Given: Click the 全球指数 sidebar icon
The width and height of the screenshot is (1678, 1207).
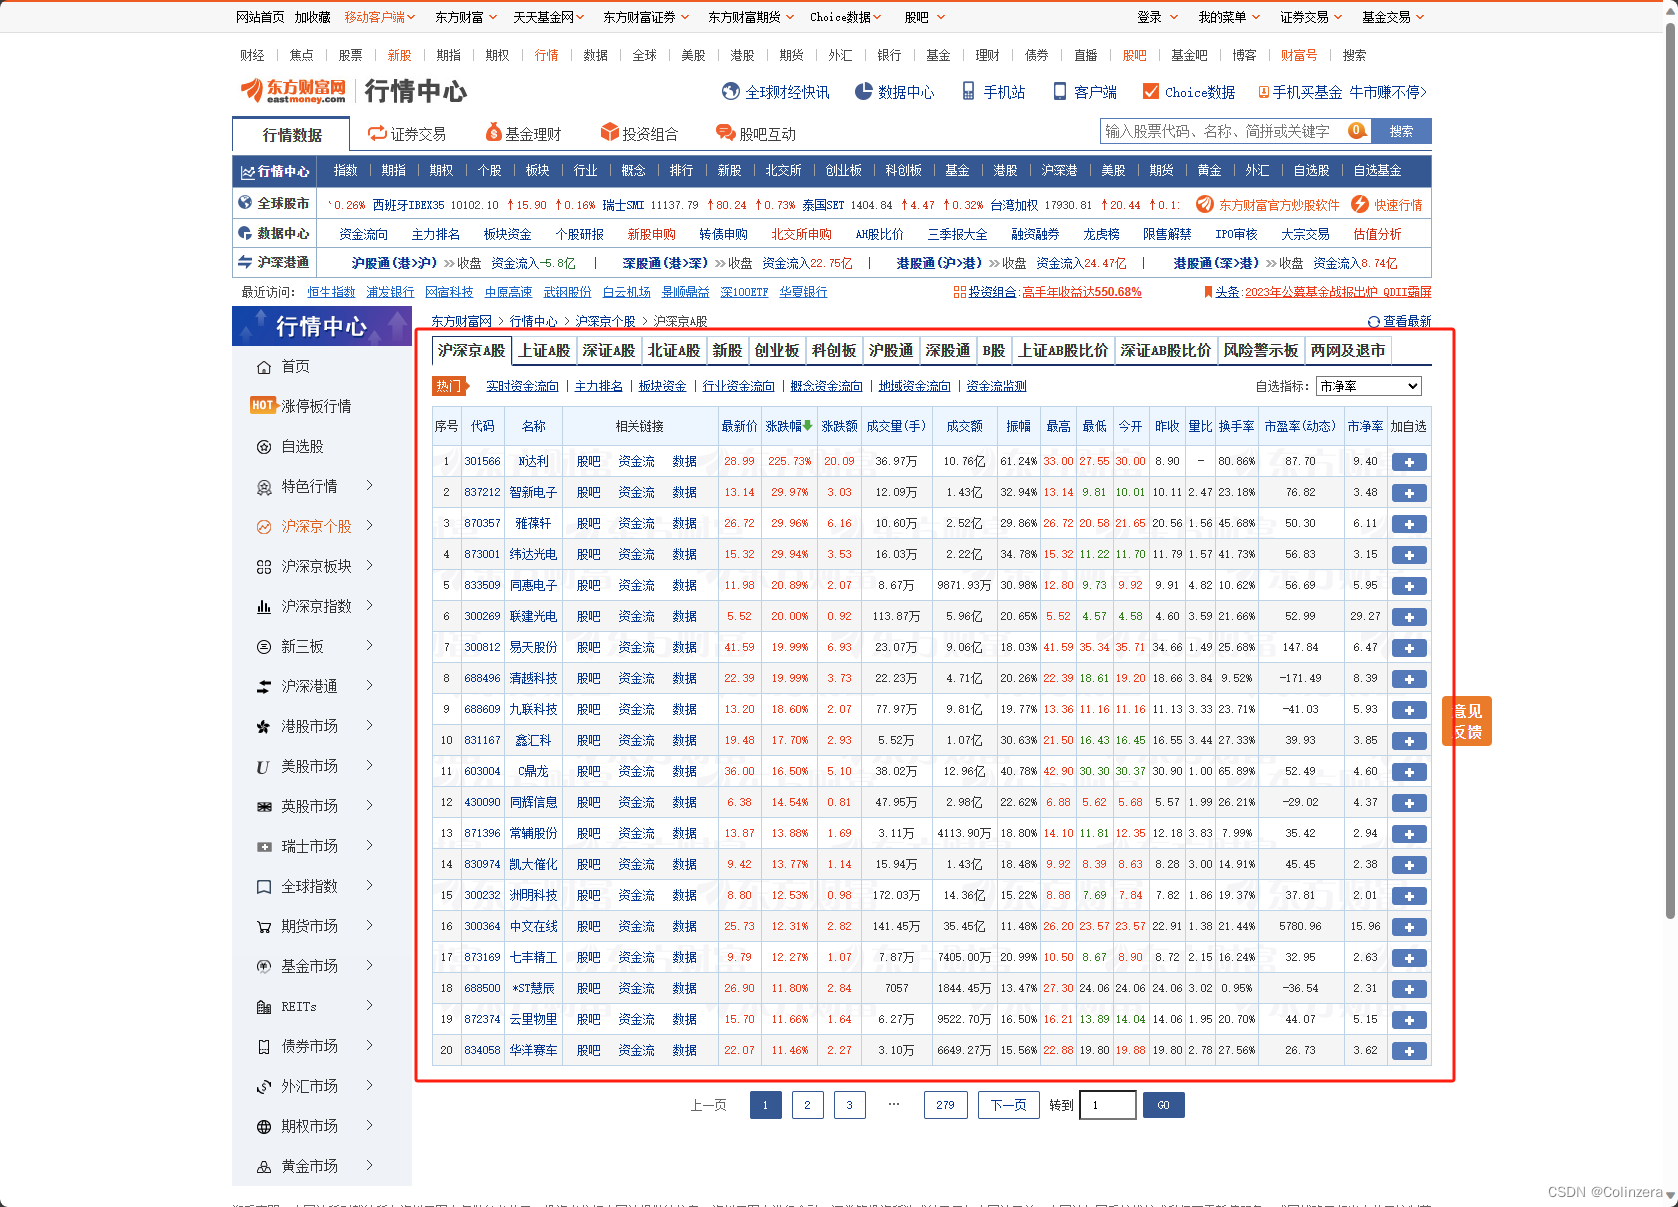Looking at the screenshot, I should pos(264,887).
